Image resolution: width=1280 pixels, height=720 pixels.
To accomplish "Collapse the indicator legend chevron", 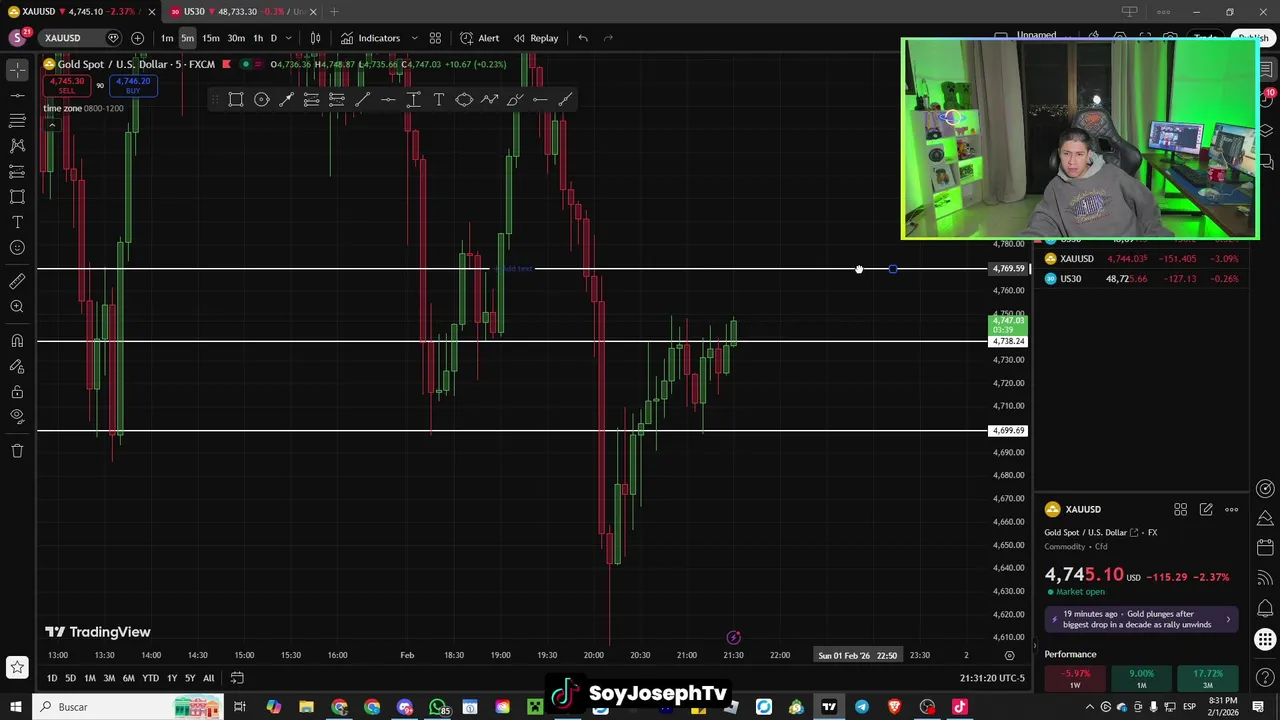I will click(x=52, y=124).
